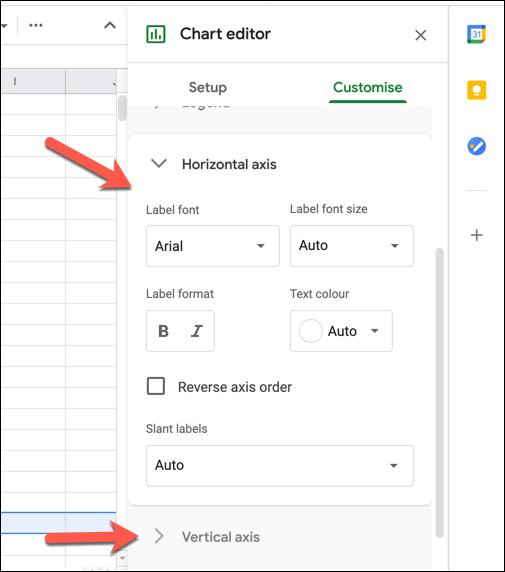The height and width of the screenshot is (572, 505).
Task: Open the three-dot more options toolbar menu
Action: pos(36,25)
